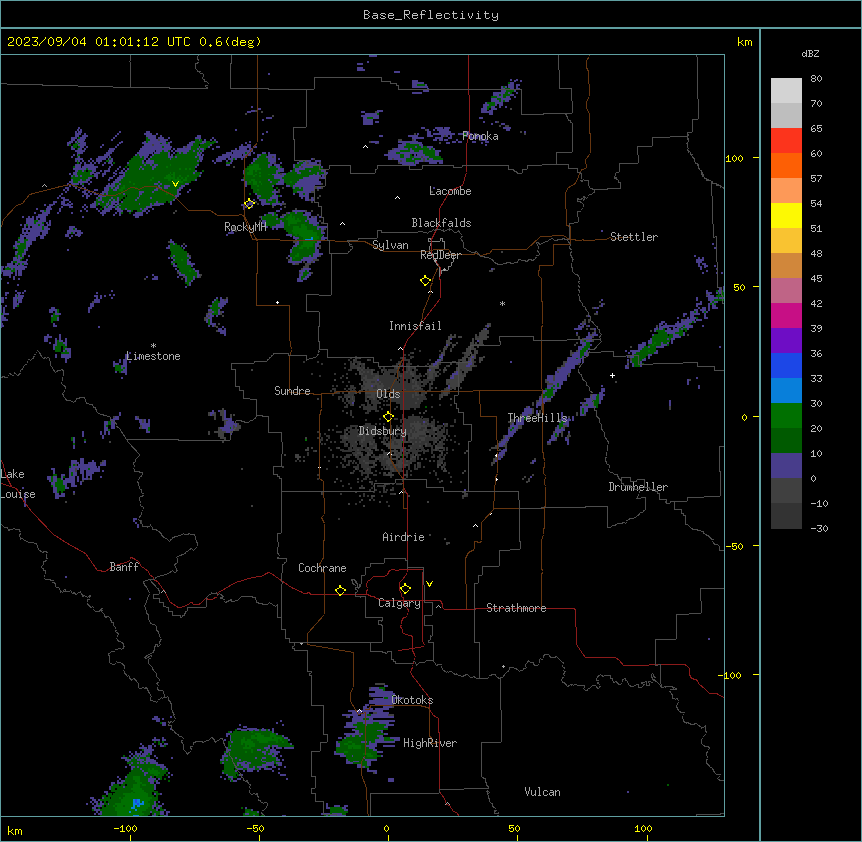Viewport: 862px width, 842px height.
Task: Click the km unit label at top right
Action: 745,42
